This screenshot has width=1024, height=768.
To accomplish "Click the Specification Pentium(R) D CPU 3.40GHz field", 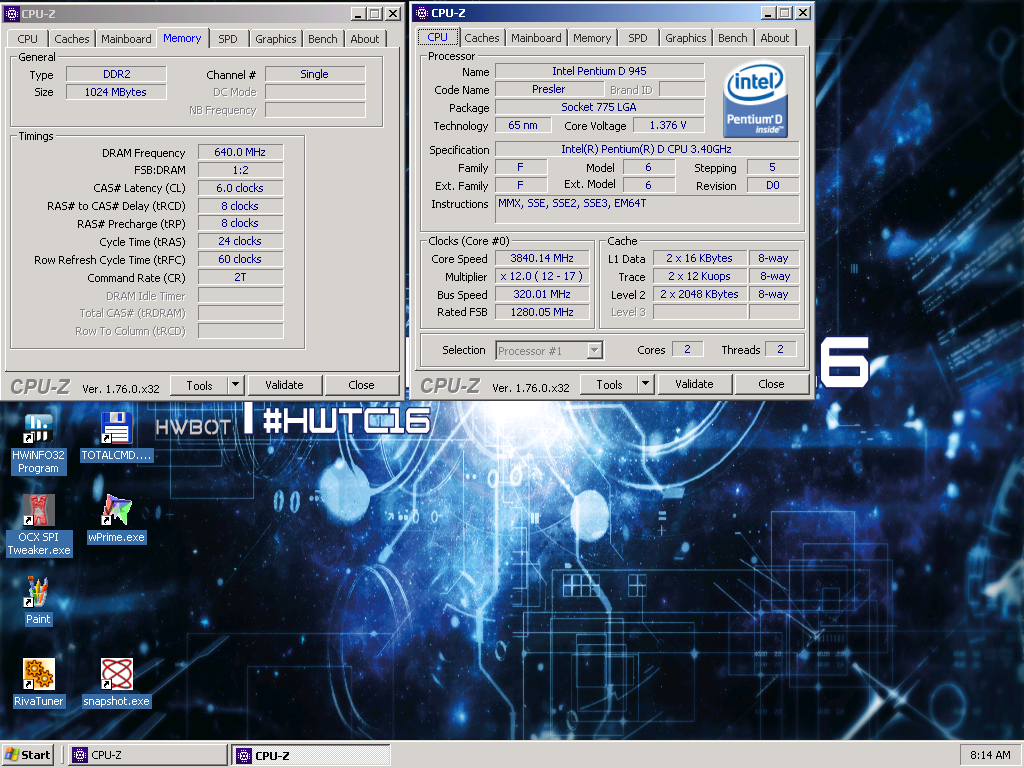I will coord(647,150).
